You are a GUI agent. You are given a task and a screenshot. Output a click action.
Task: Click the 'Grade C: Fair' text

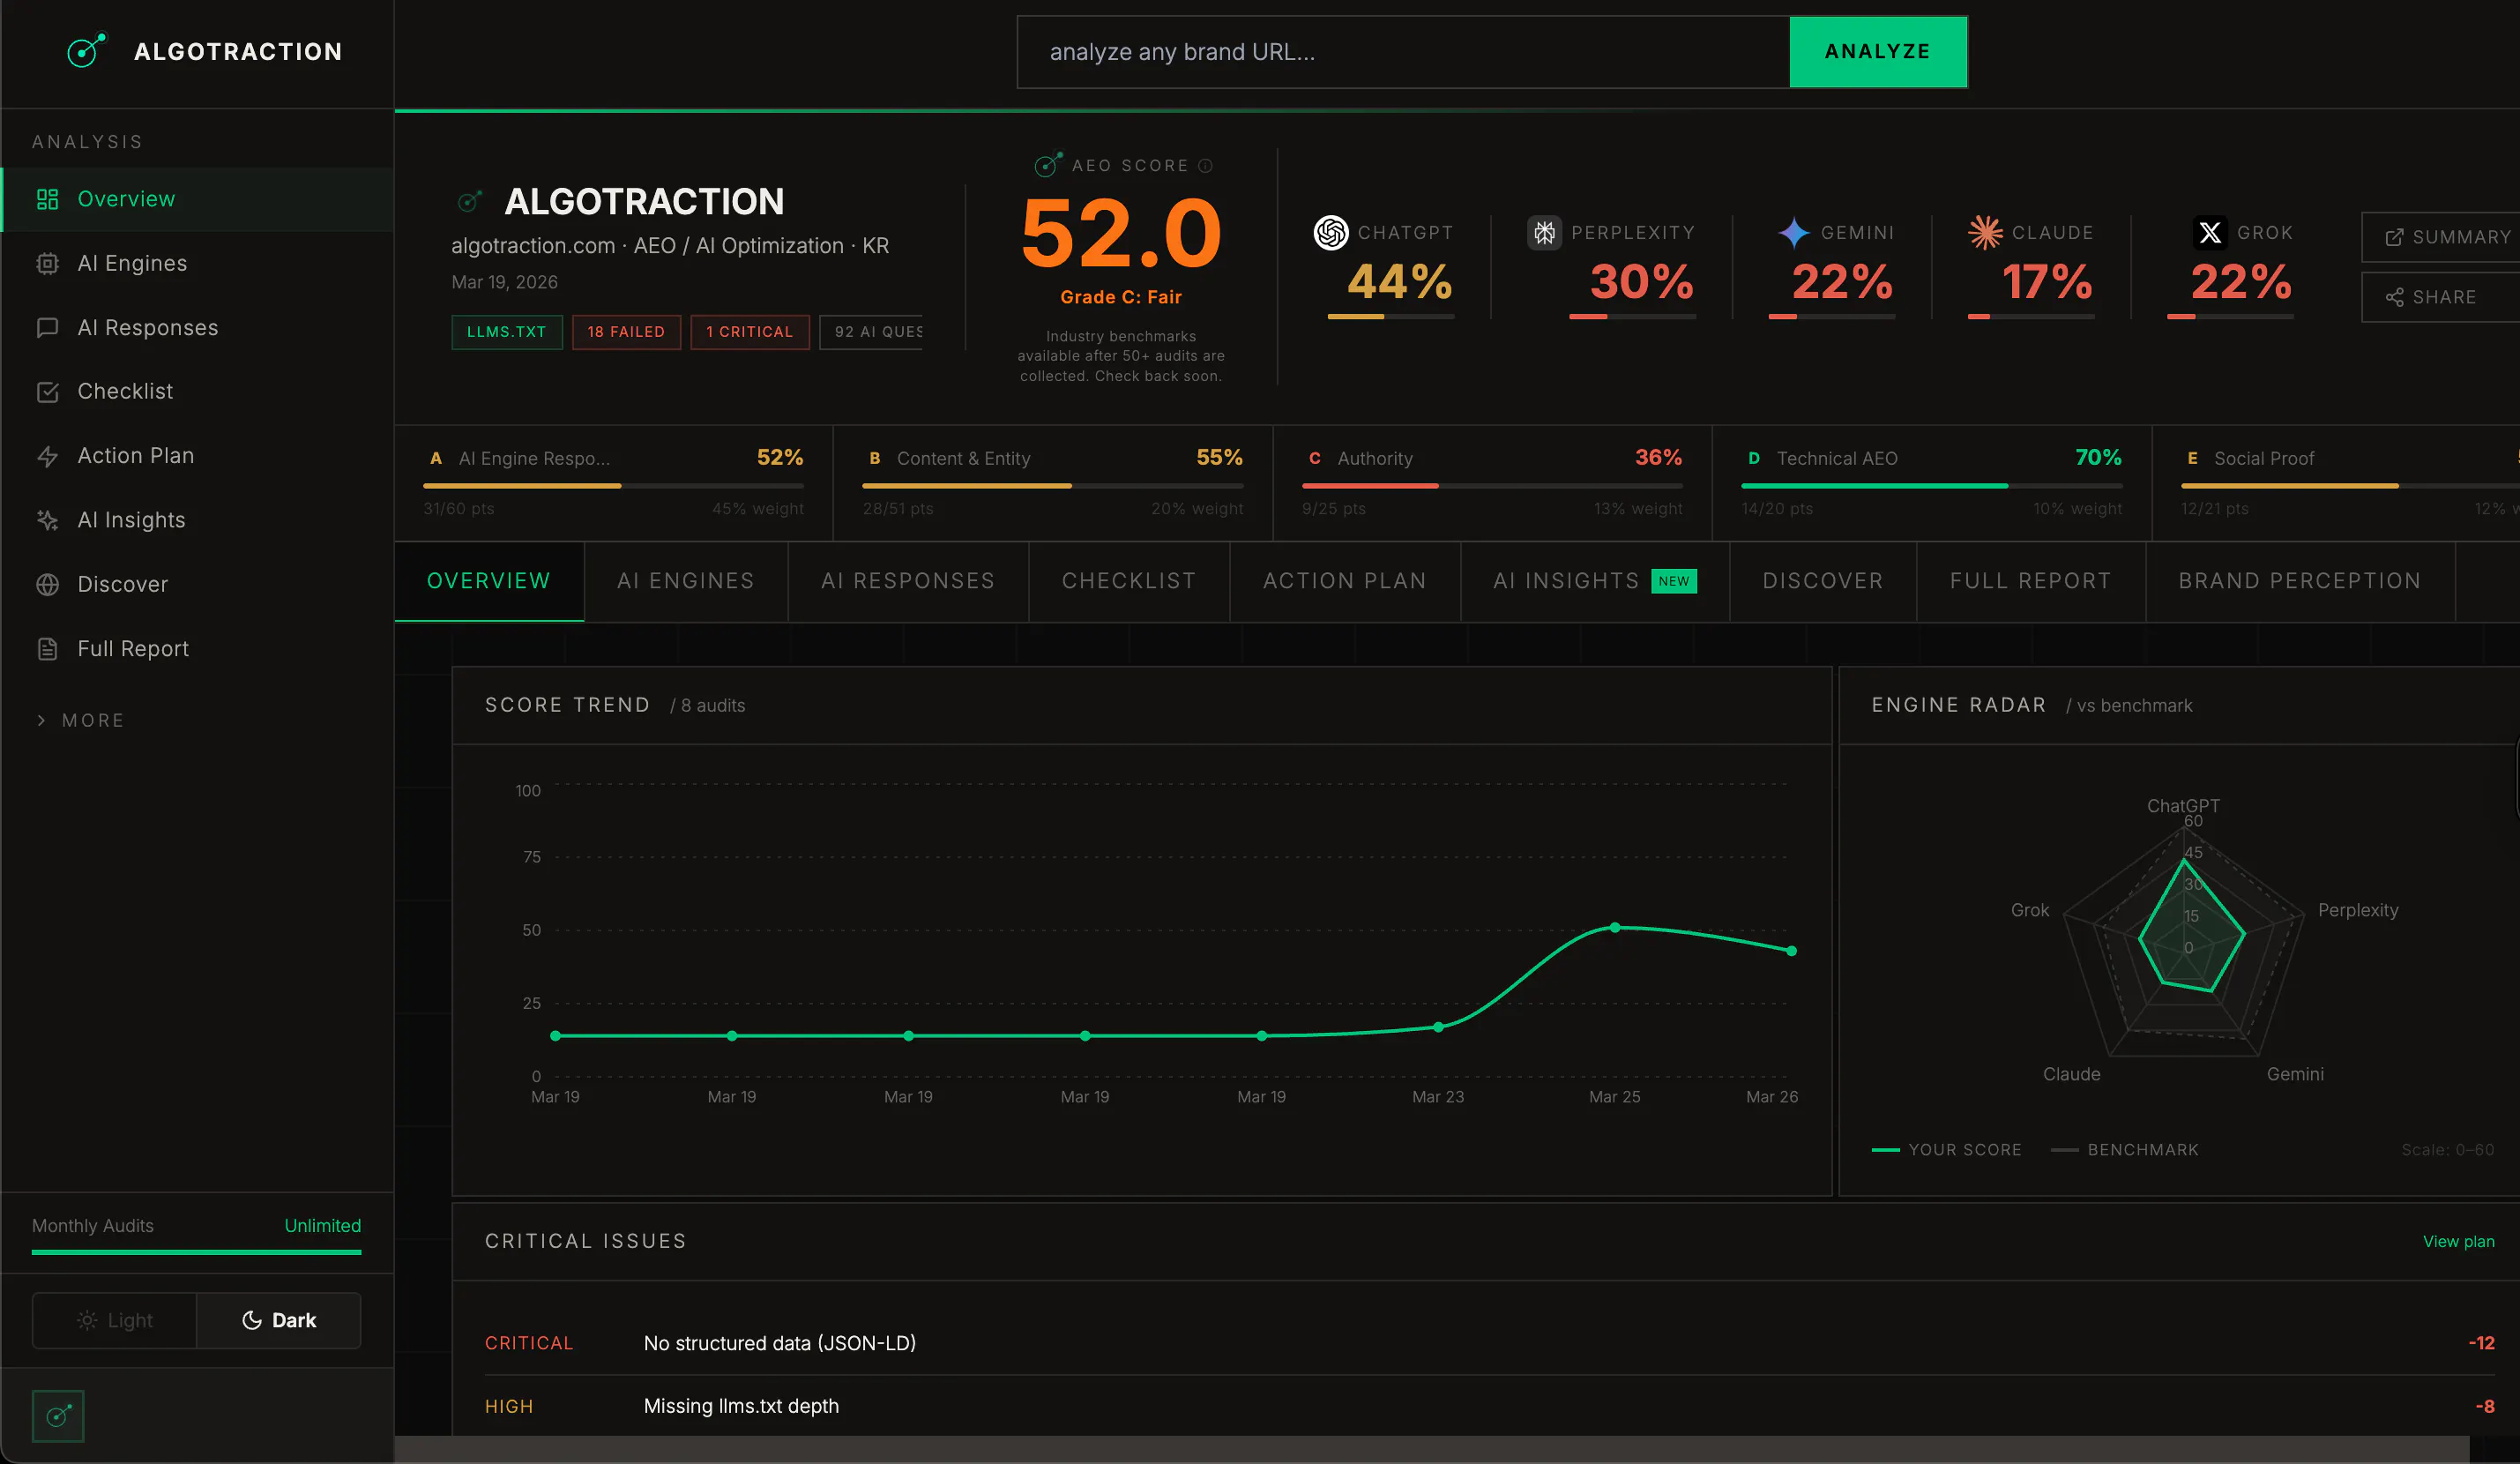pos(1121,297)
